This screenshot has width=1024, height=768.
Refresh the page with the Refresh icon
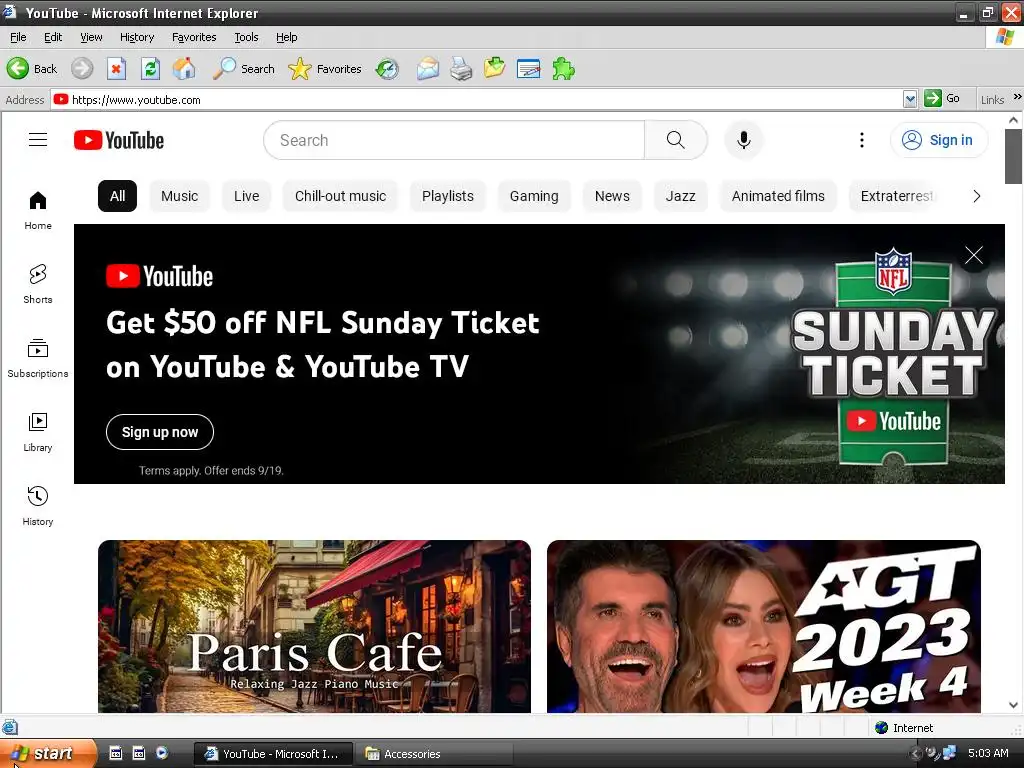(150, 69)
